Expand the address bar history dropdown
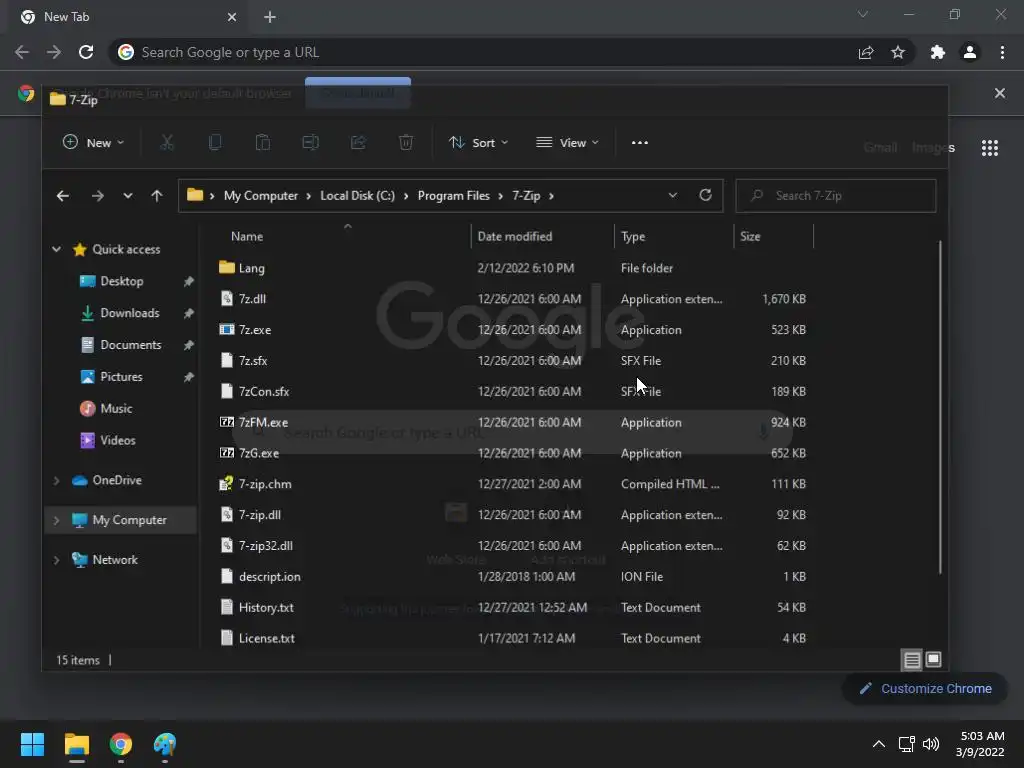The image size is (1024, 768). click(x=673, y=195)
